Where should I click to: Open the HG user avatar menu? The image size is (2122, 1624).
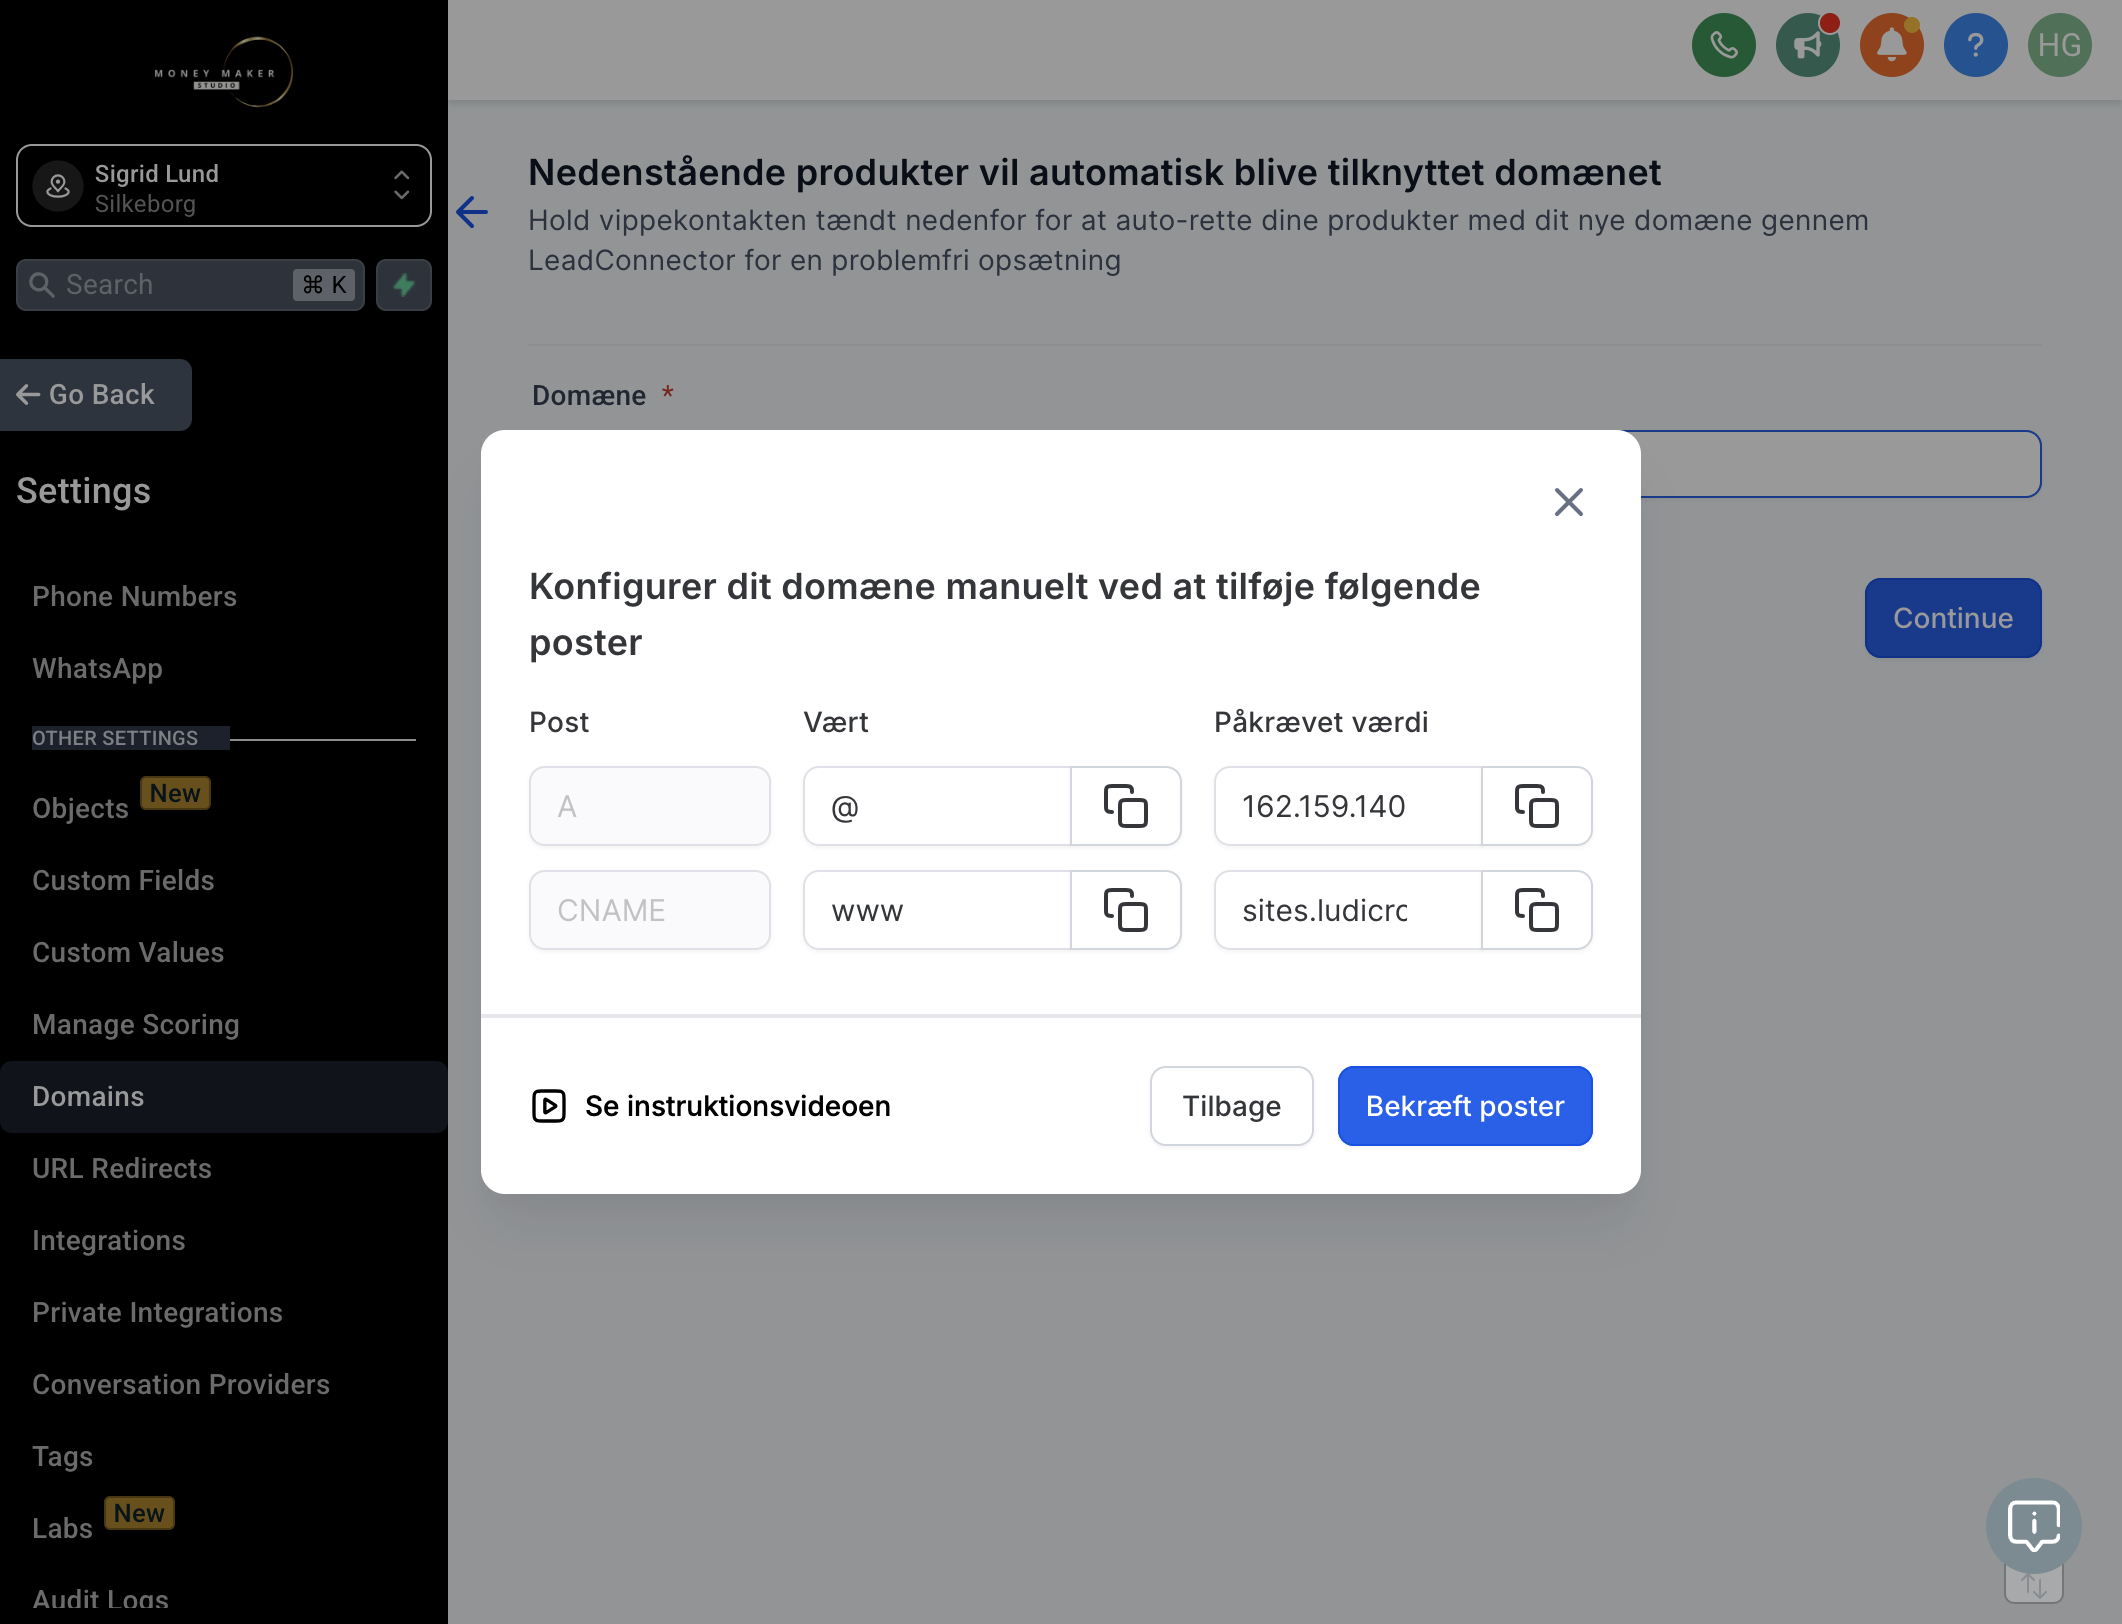(2059, 45)
